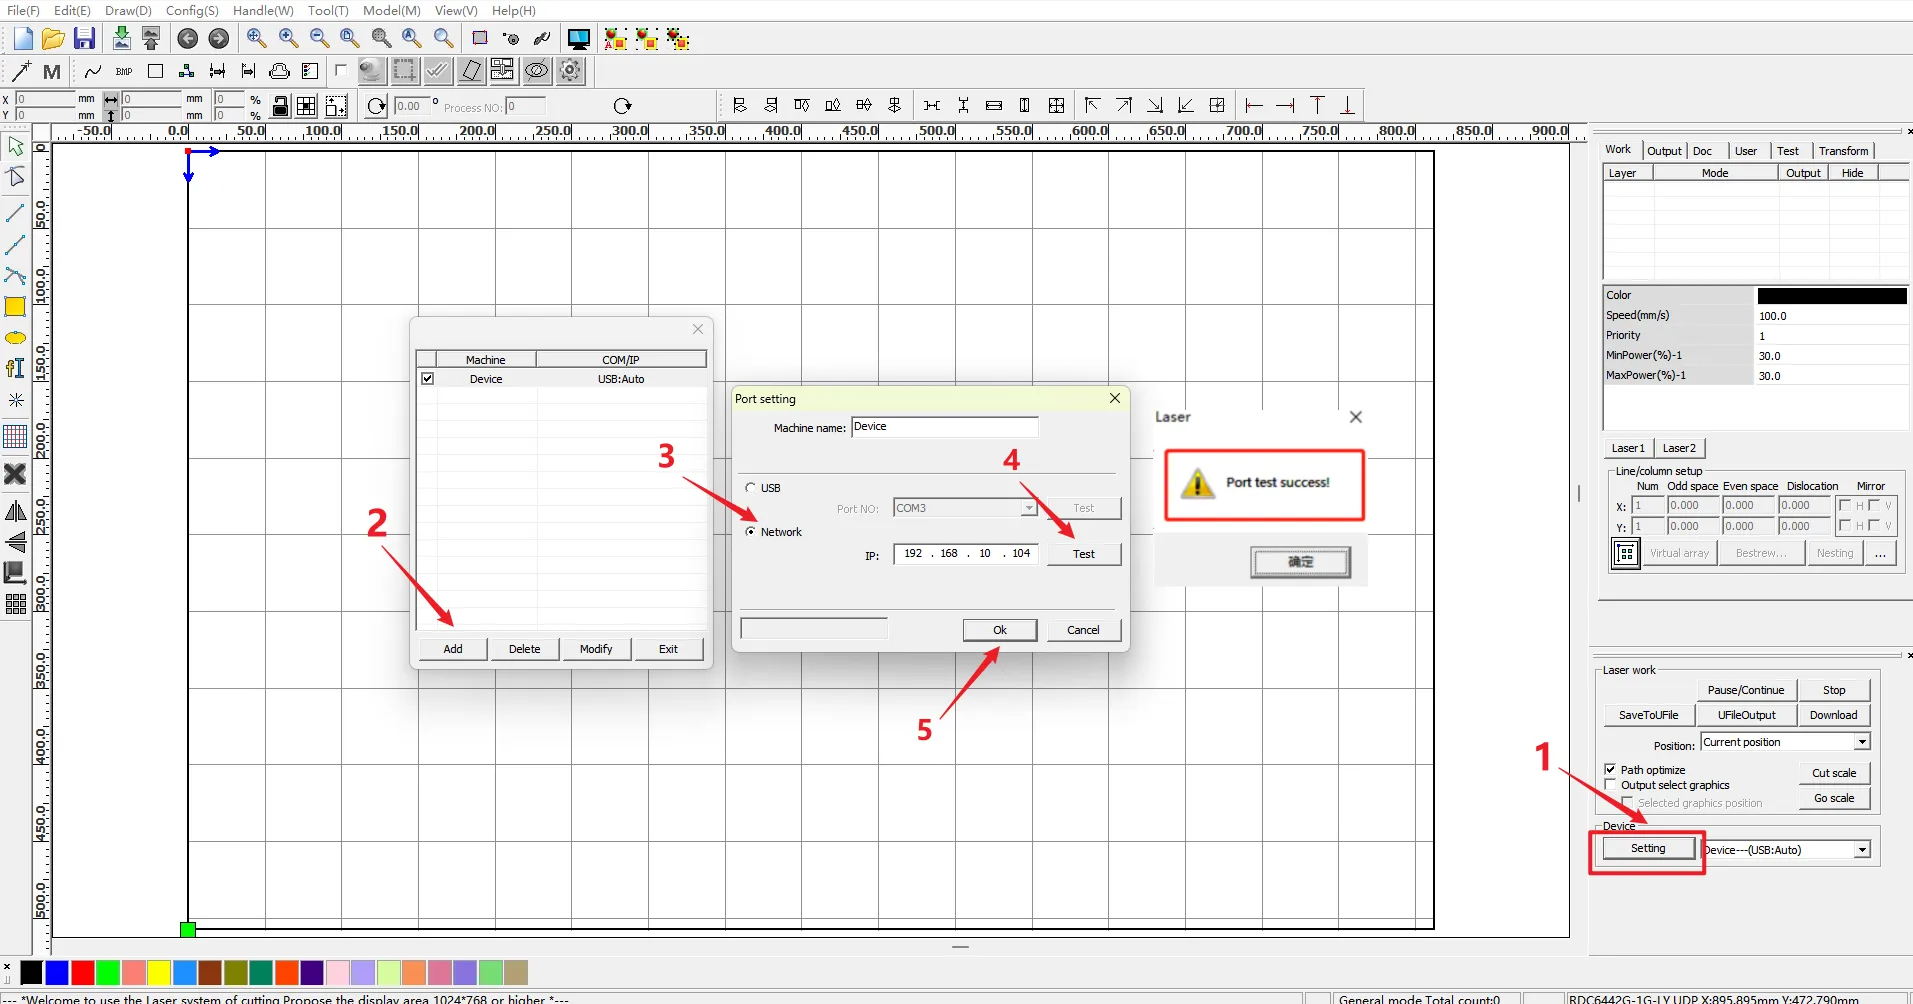Expand the Current position dropdown
Viewport: 1913px width, 1004px height.
pos(1862,742)
